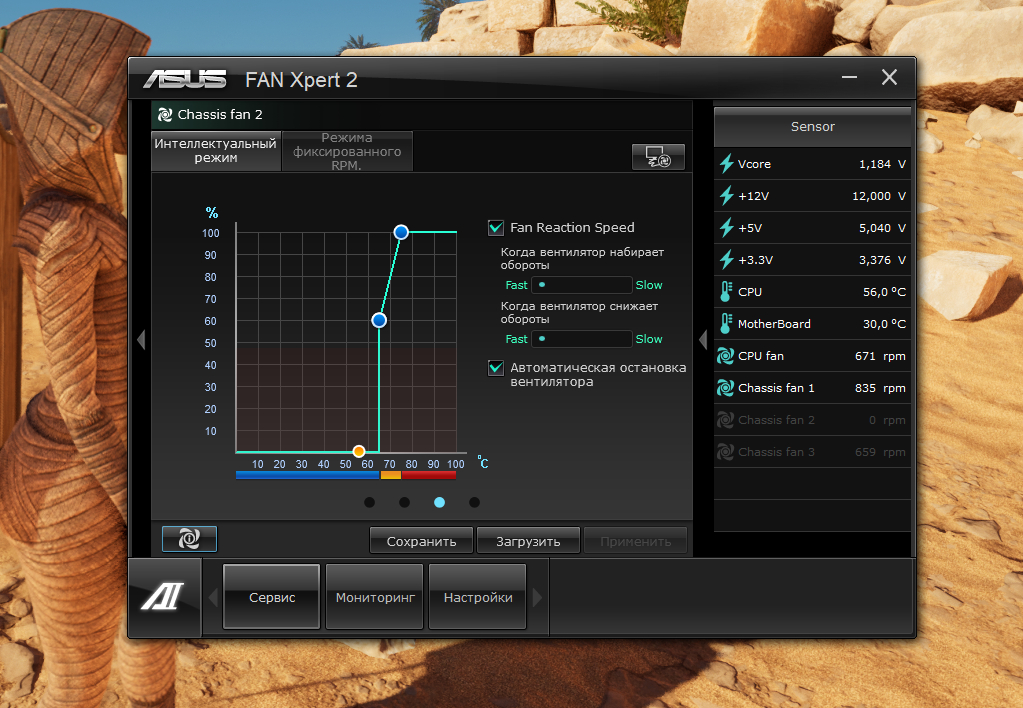Click the MotherBoard 30,0 °C value
This screenshot has height=708, width=1023.
[884, 324]
